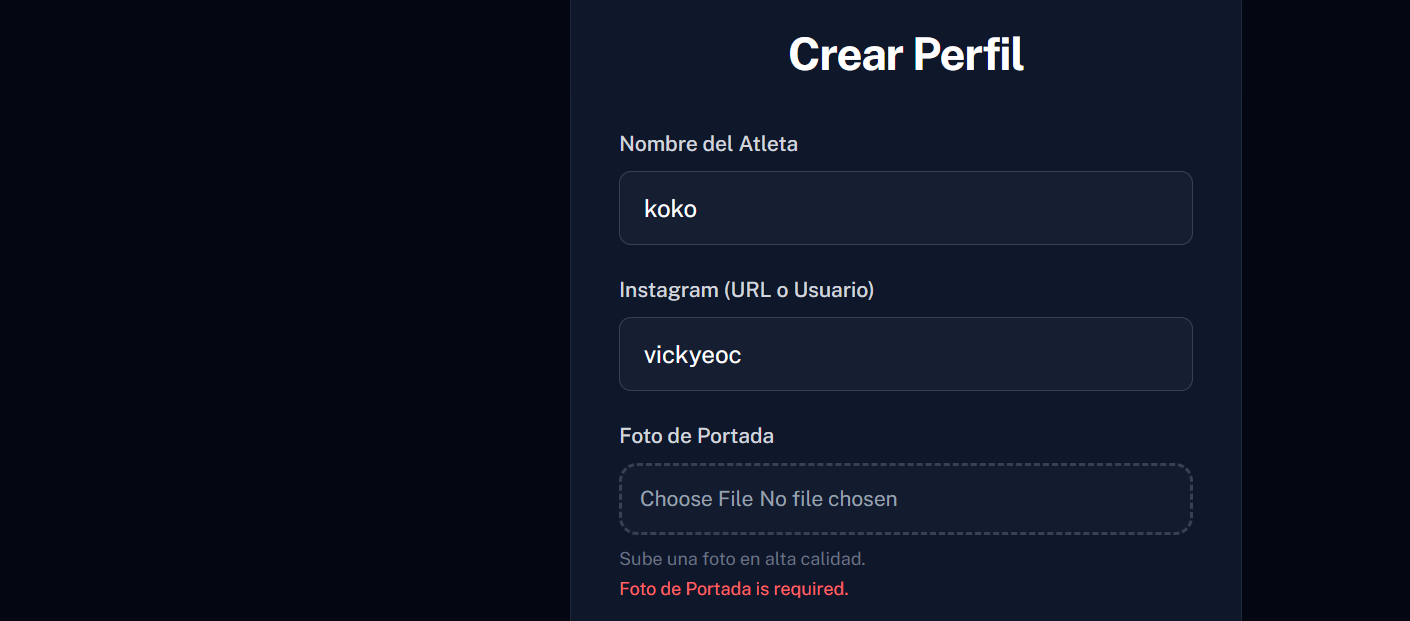Viewport: 1410px width, 621px height.
Task: Click the "Crear Perfil" heading
Action: pos(905,55)
